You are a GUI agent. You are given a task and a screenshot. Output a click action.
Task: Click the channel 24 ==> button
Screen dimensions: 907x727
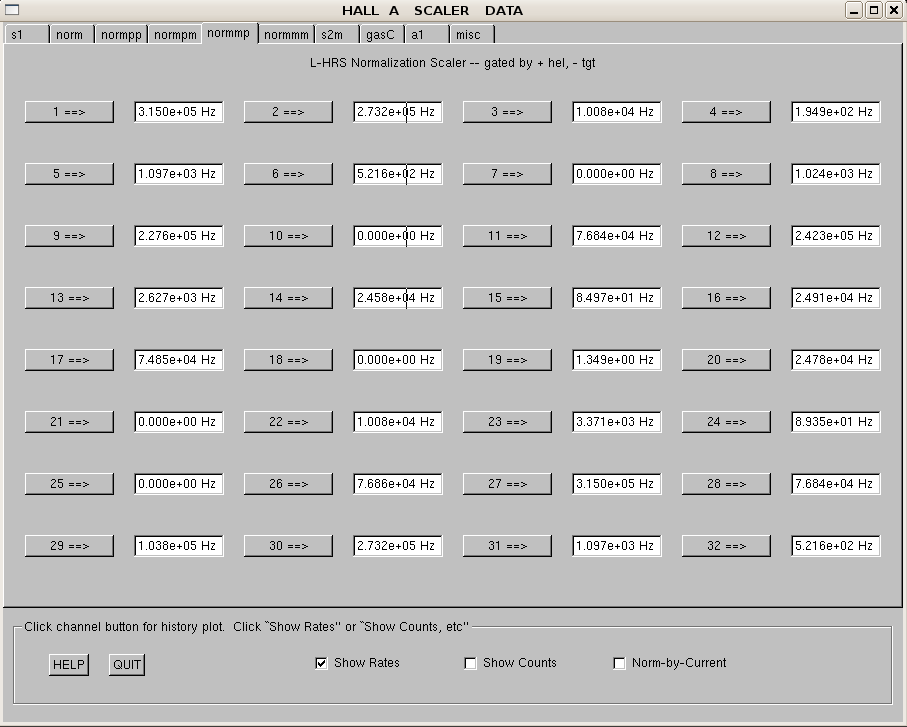point(727,422)
